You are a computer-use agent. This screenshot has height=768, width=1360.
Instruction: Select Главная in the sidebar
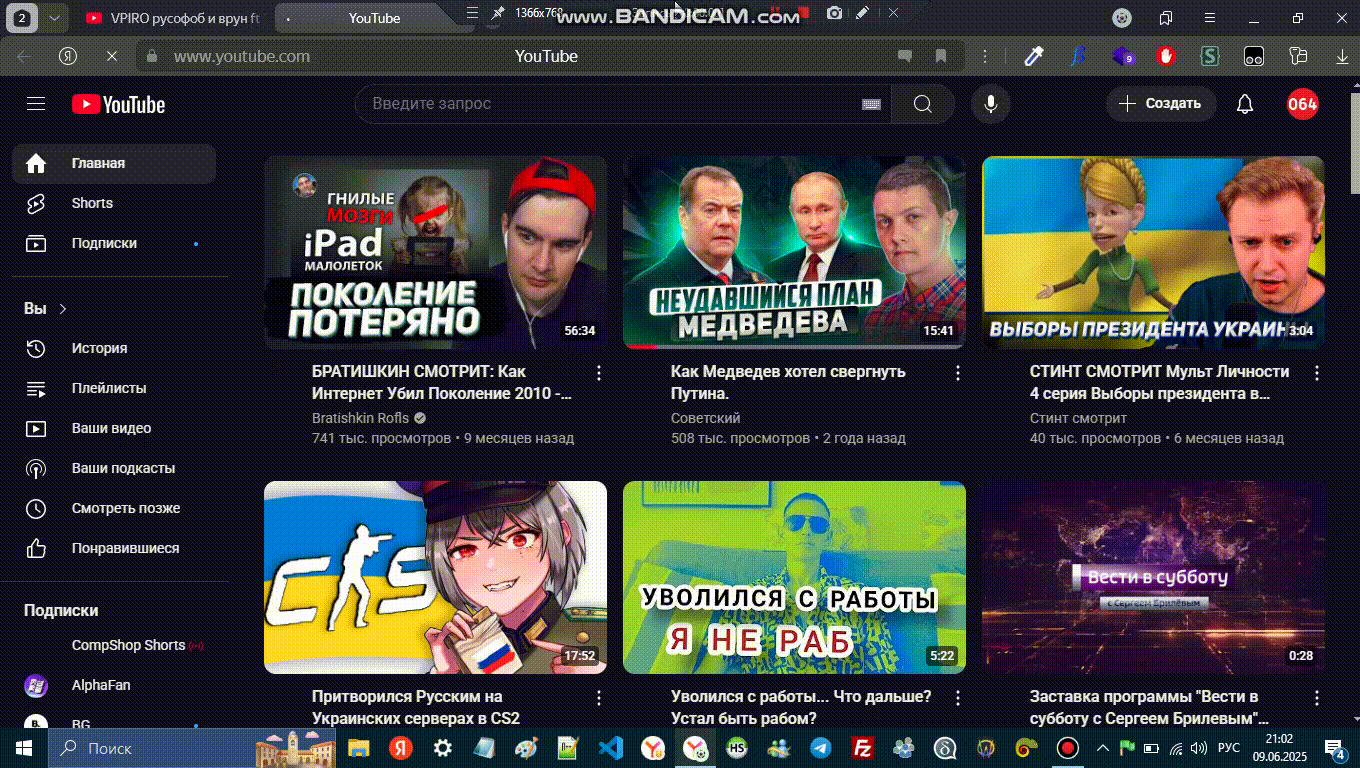click(114, 163)
